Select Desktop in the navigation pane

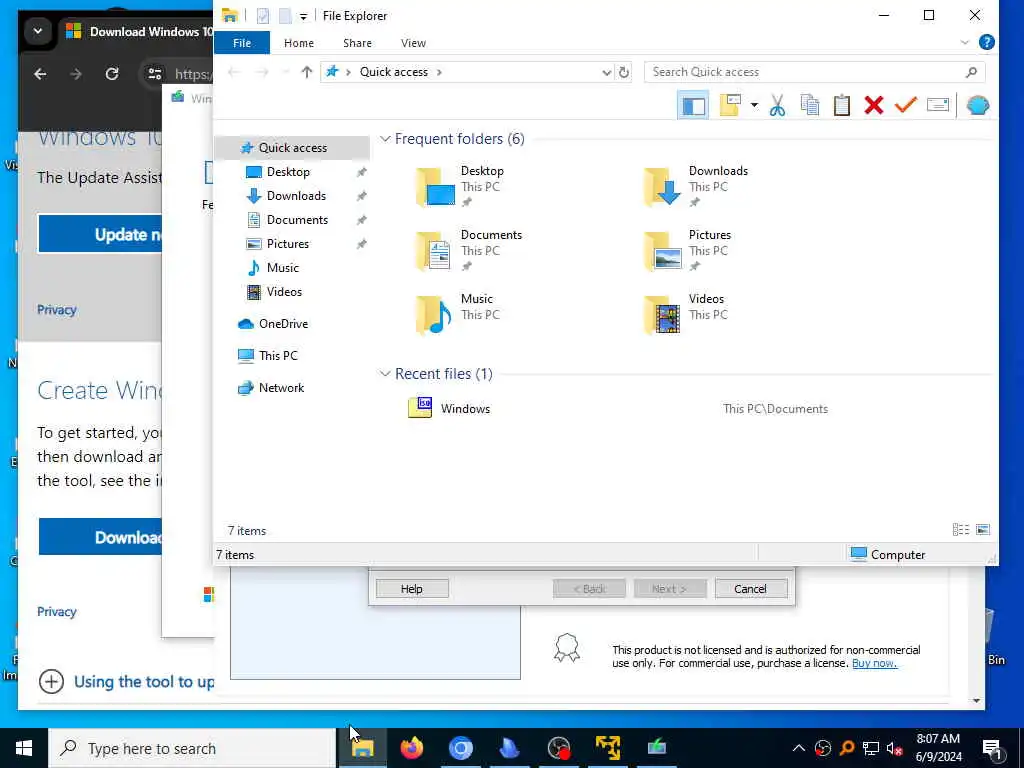click(288, 172)
